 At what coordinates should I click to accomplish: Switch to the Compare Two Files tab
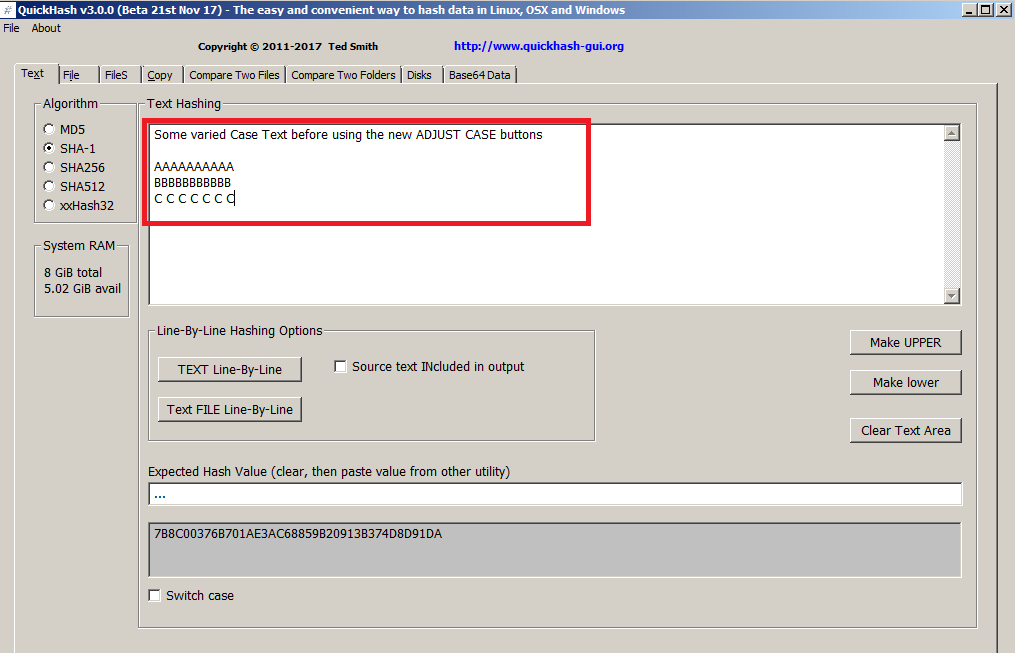pyautogui.click(x=234, y=75)
